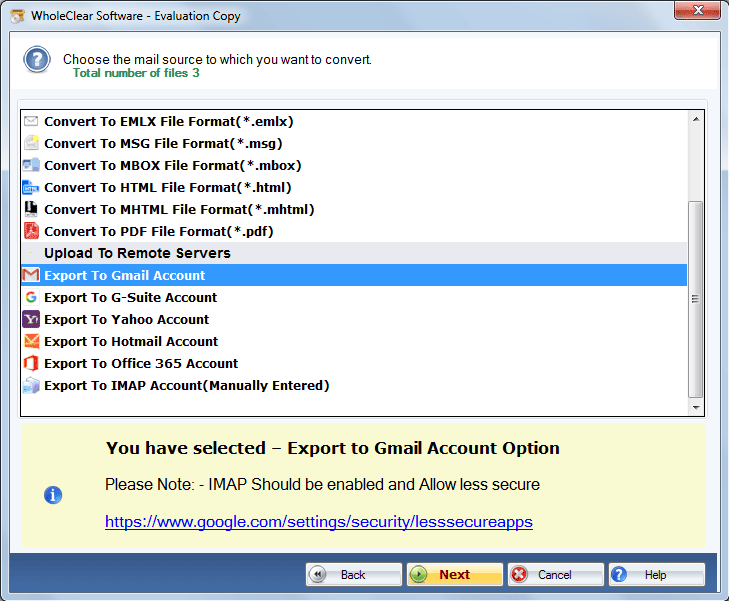Click the purple Yahoo icon
Screen dimensions: 729x601
(31, 319)
